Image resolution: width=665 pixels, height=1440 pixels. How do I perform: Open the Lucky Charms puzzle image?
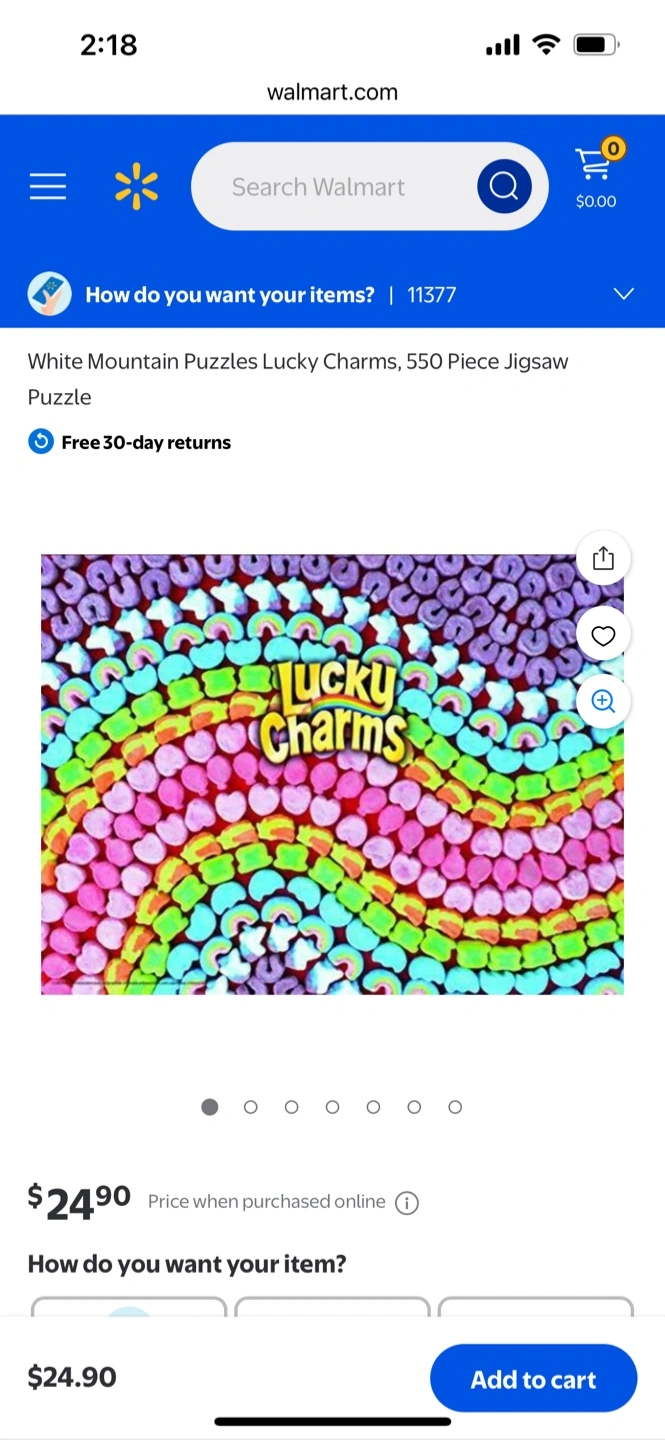pos(332,774)
